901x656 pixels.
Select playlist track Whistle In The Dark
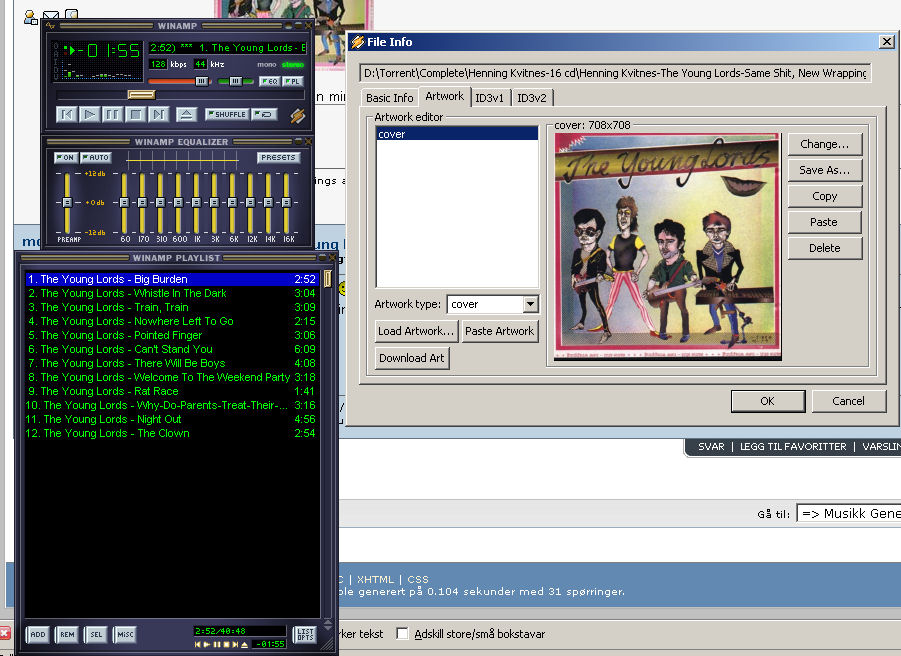click(x=172, y=293)
